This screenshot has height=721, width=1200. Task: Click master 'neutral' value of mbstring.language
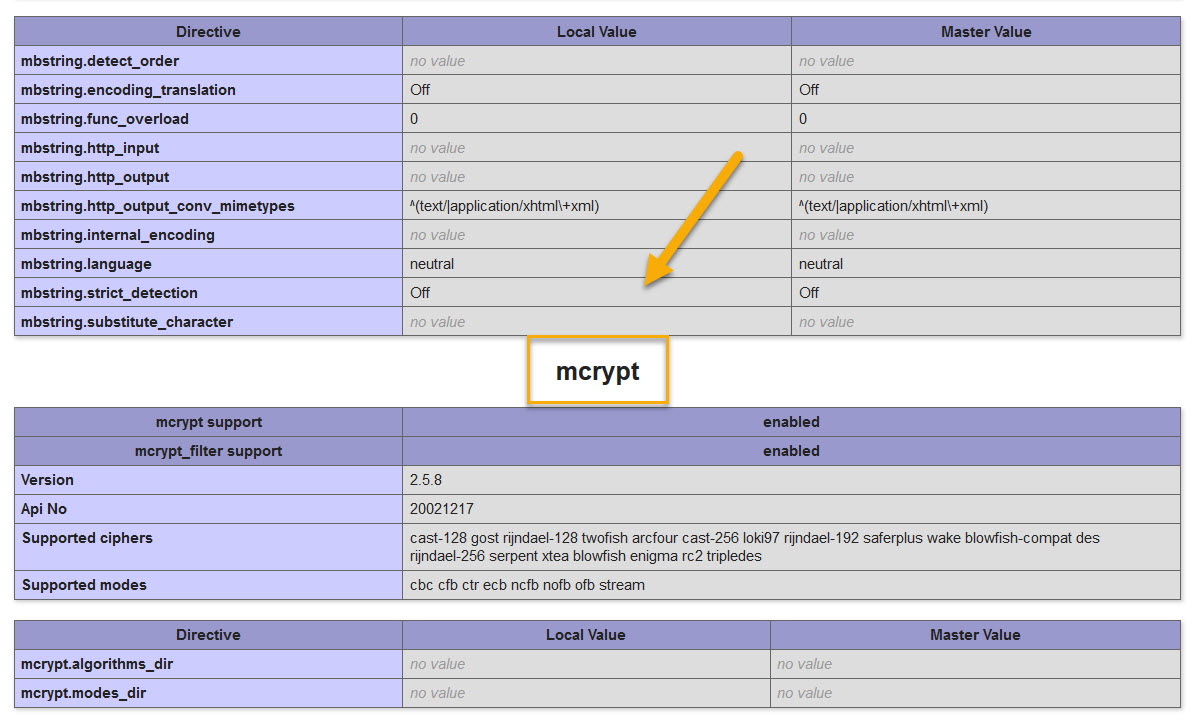821,264
